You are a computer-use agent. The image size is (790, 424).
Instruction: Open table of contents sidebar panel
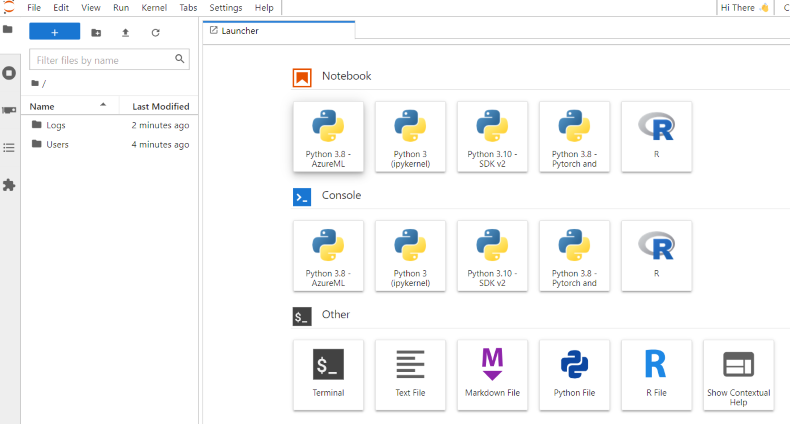pyautogui.click(x=9, y=148)
